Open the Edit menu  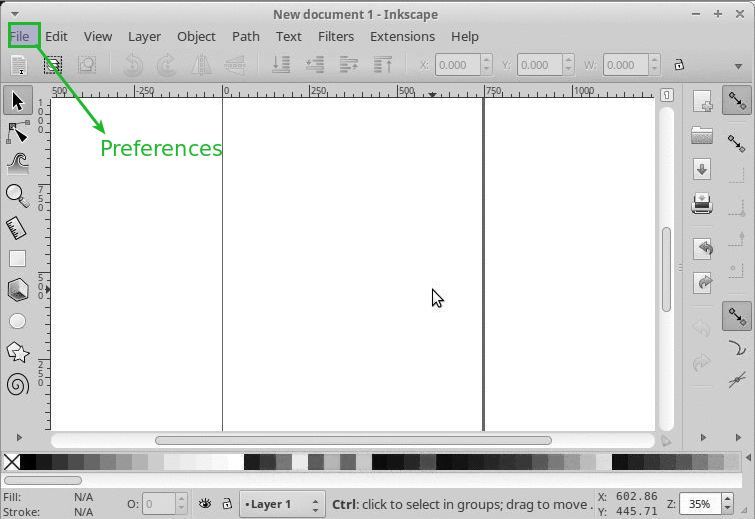coord(56,36)
